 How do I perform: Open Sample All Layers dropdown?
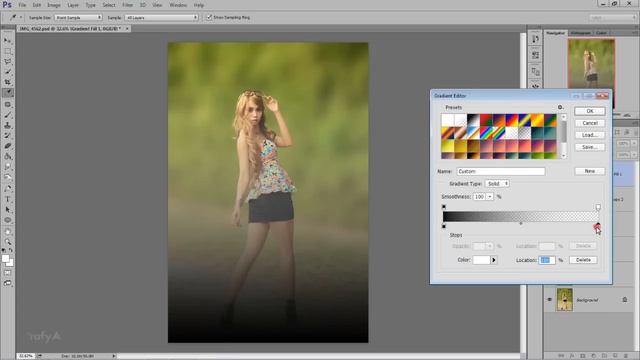click(x=161, y=18)
